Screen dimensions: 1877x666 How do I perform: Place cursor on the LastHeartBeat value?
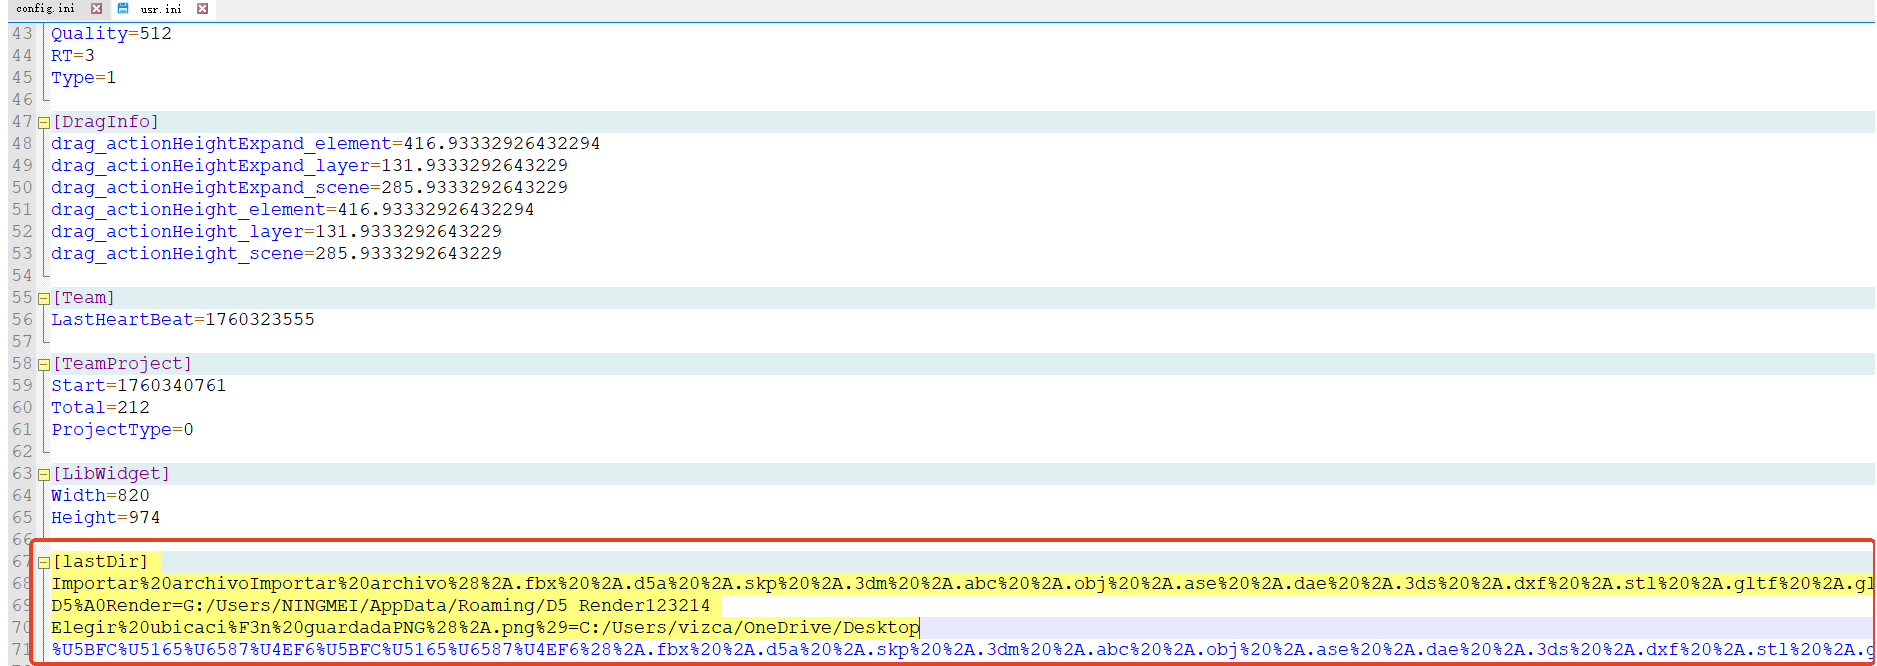[259, 320]
